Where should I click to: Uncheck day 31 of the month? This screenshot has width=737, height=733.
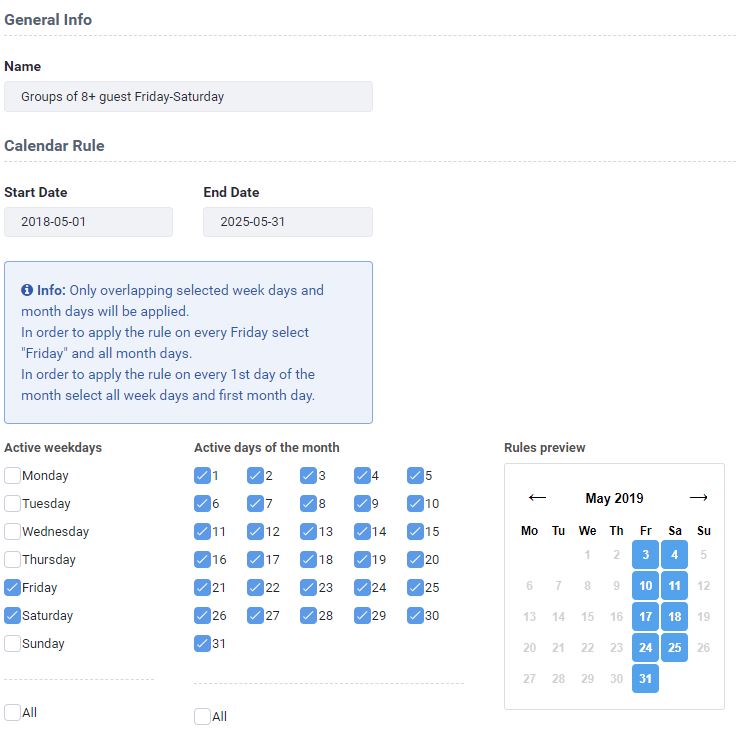coord(202,643)
